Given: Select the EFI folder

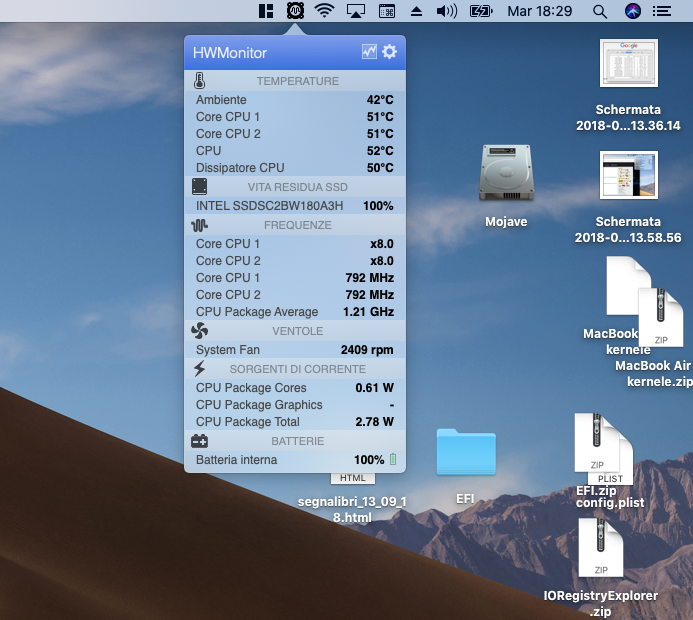Looking at the screenshot, I should 466,452.
